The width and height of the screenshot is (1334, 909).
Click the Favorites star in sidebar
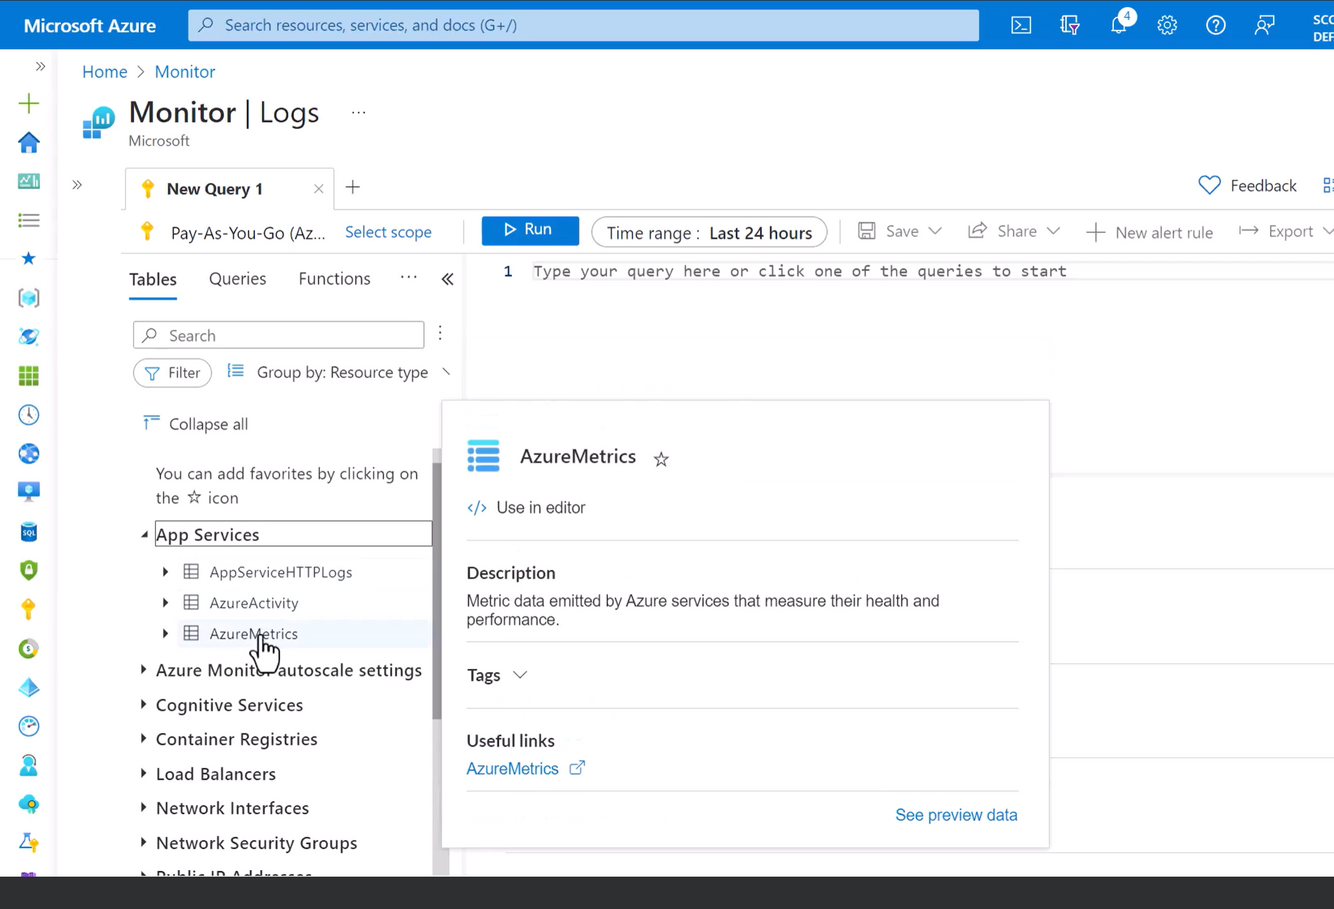point(29,258)
